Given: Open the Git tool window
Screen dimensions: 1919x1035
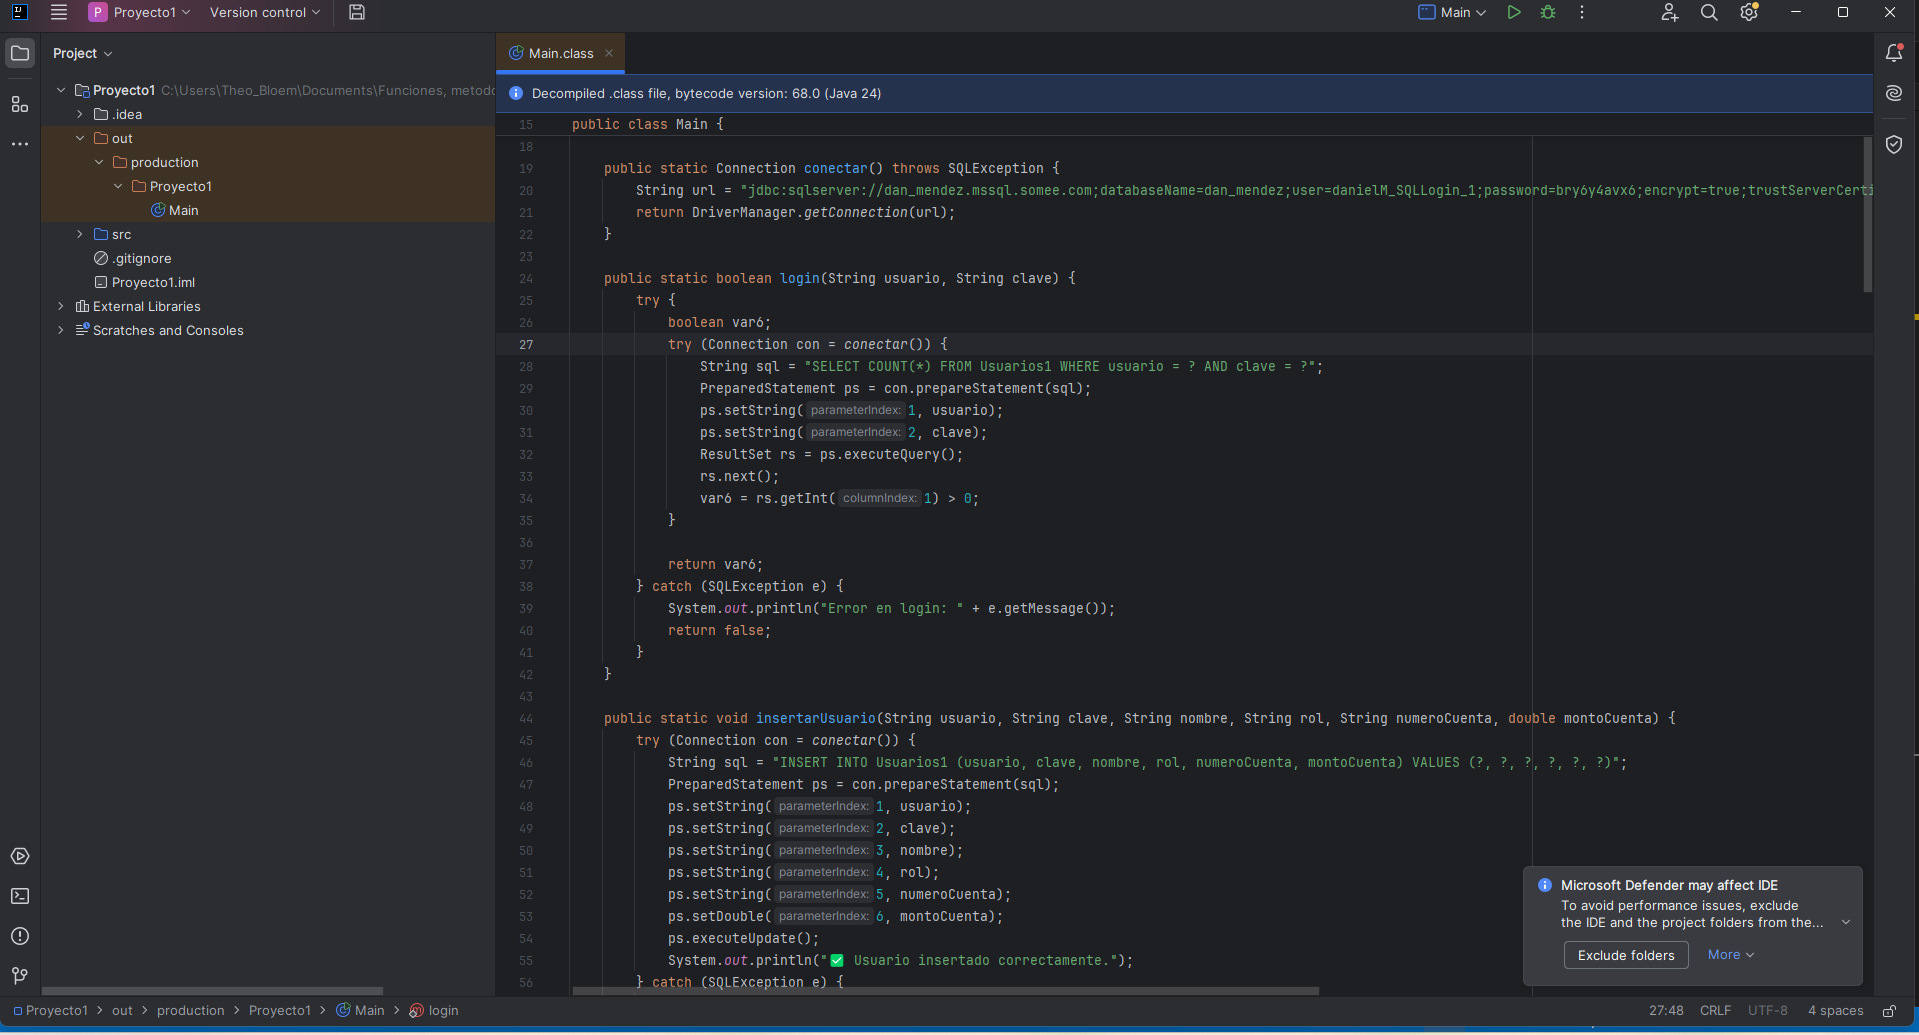Looking at the screenshot, I should (20, 975).
